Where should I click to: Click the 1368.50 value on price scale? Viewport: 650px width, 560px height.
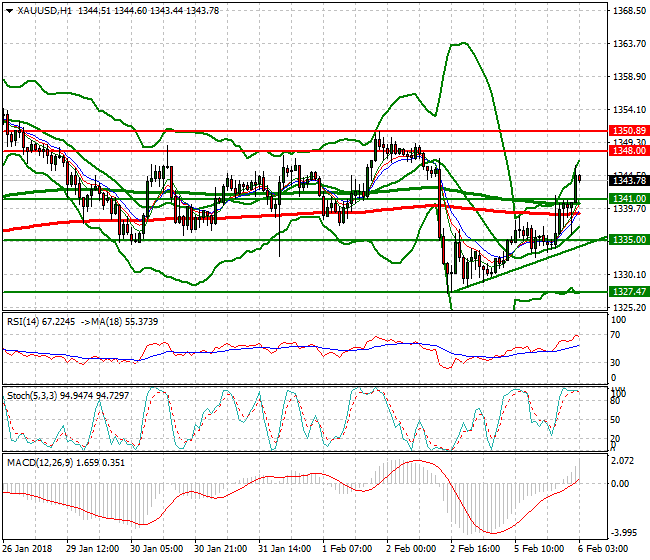click(x=626, y=11)
